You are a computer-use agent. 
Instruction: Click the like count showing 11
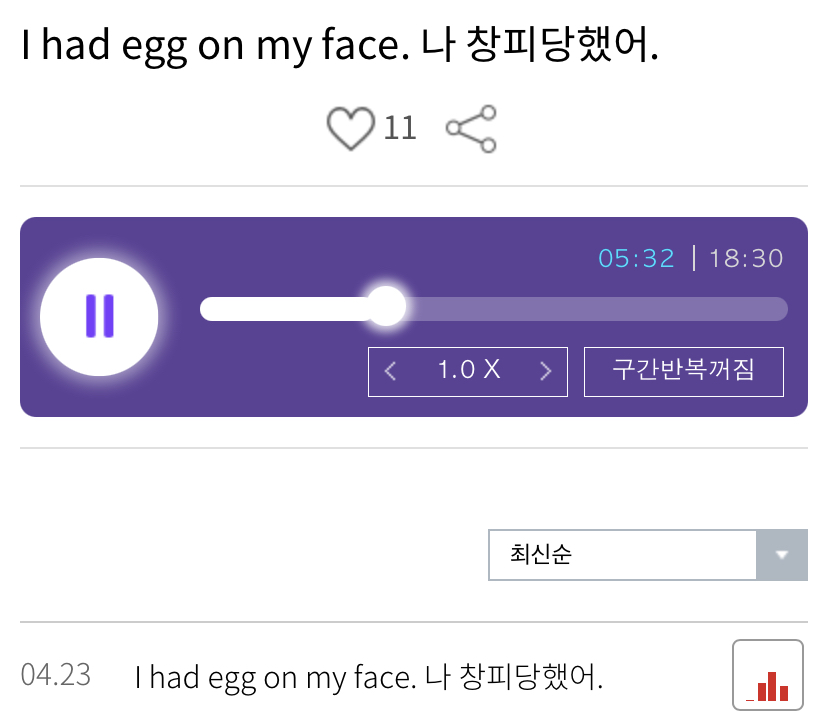coord(401,128)
